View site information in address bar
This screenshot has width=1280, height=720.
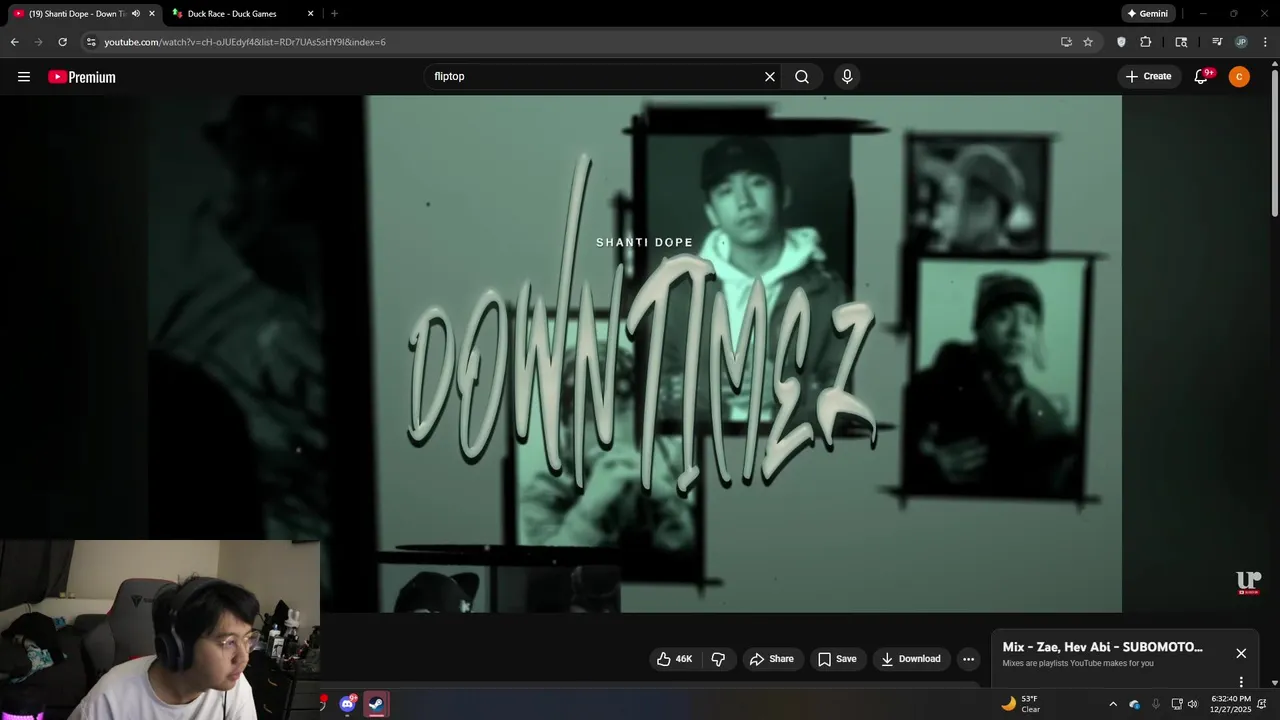[91, 42]
